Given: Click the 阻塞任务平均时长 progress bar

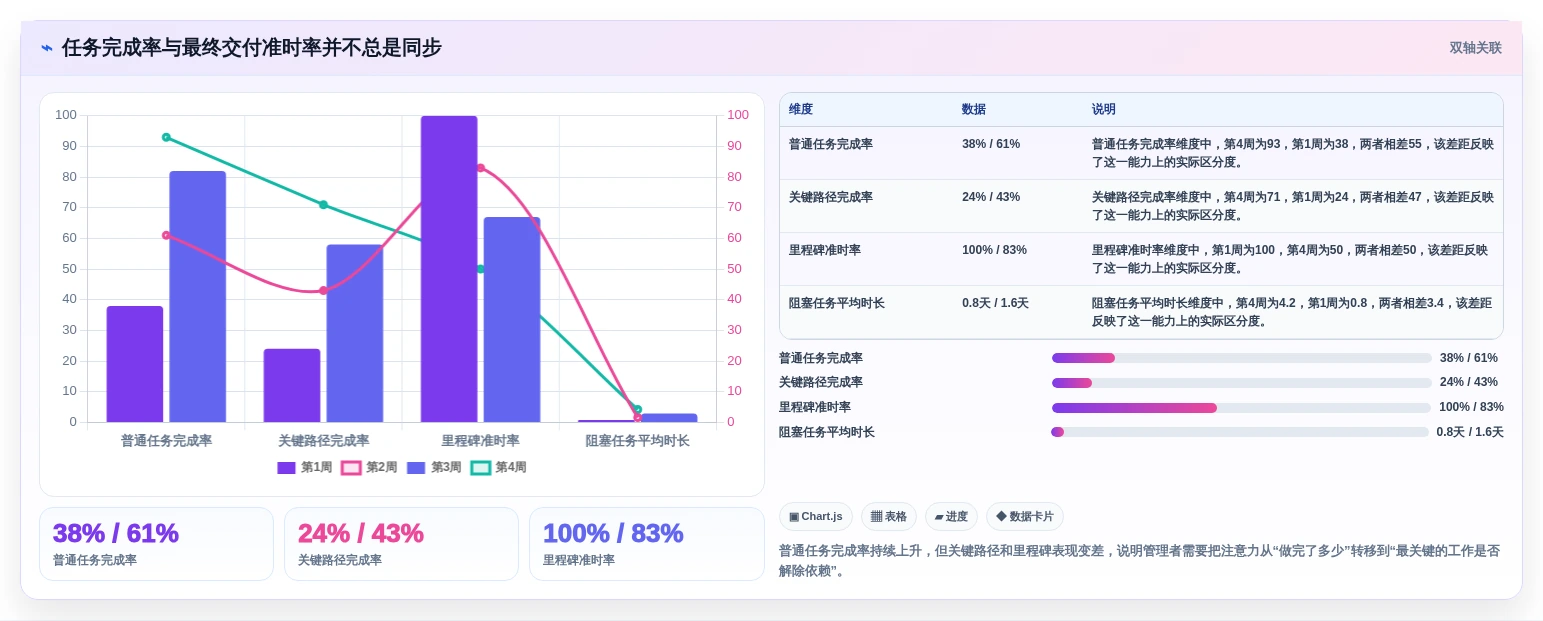Looking at the screenshot, I should click(x=1240, y=432).
